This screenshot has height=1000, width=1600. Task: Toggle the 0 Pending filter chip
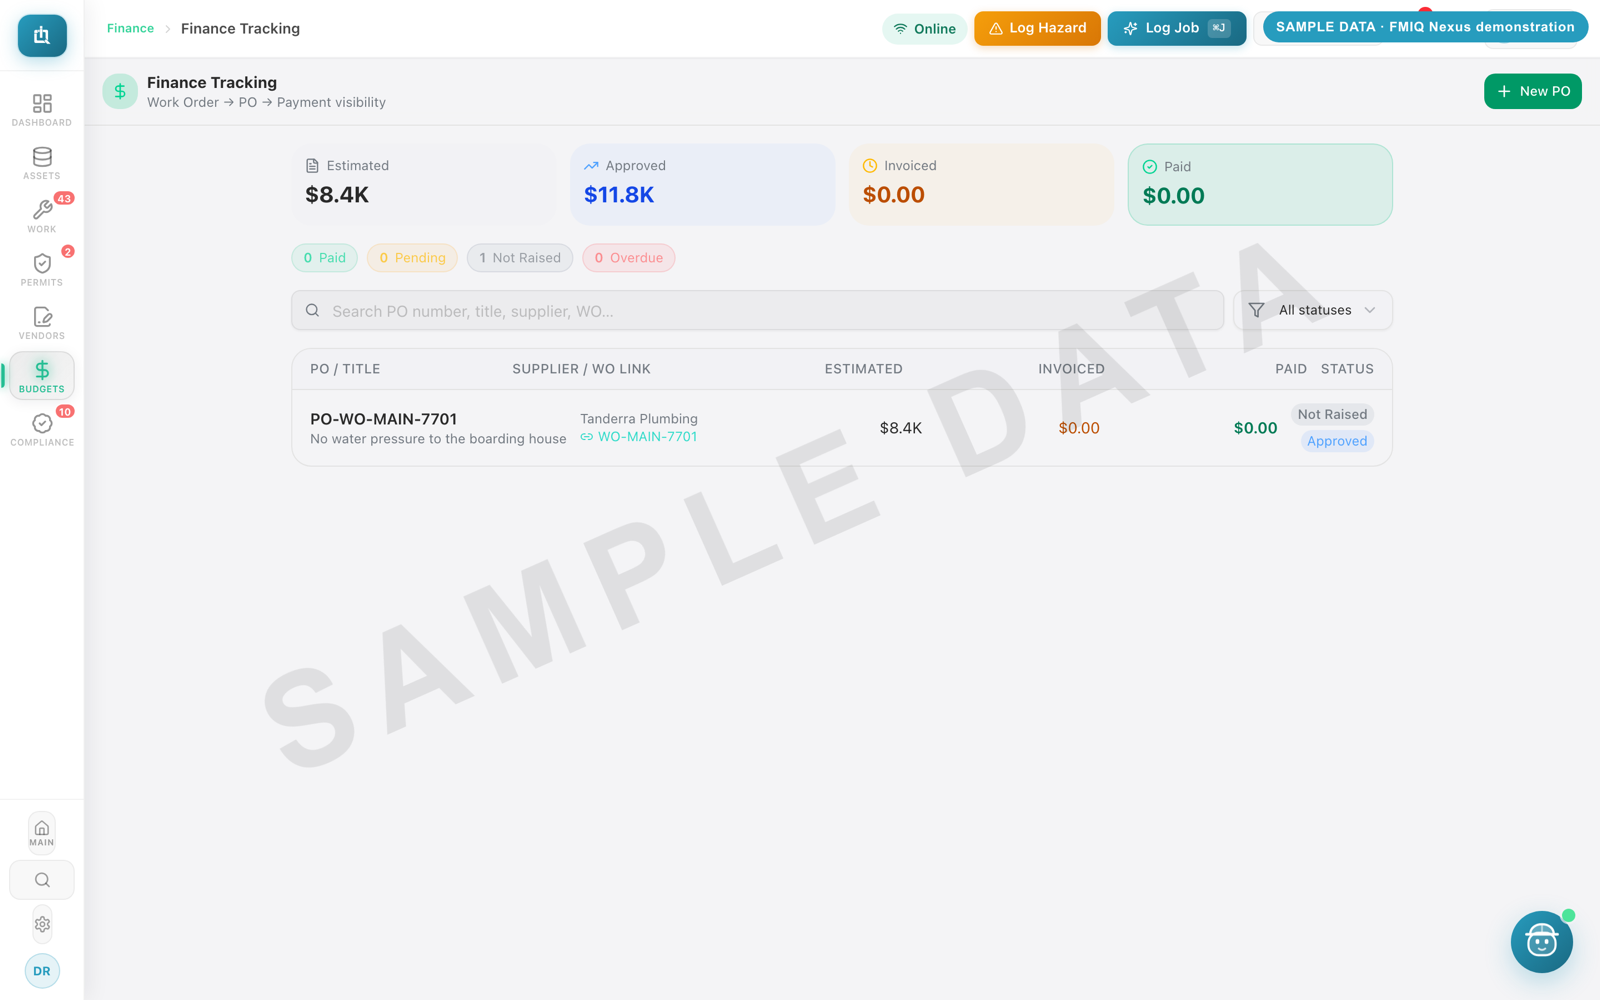tap(413, 258)
